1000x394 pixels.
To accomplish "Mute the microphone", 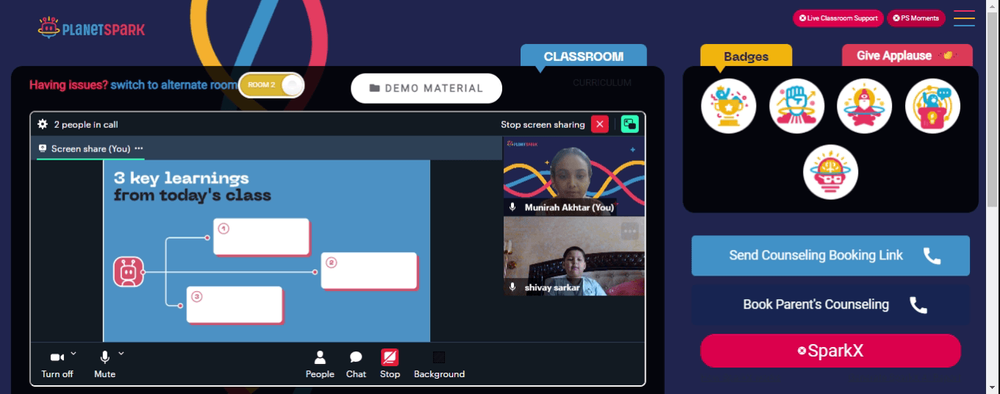I will (105, 365).
